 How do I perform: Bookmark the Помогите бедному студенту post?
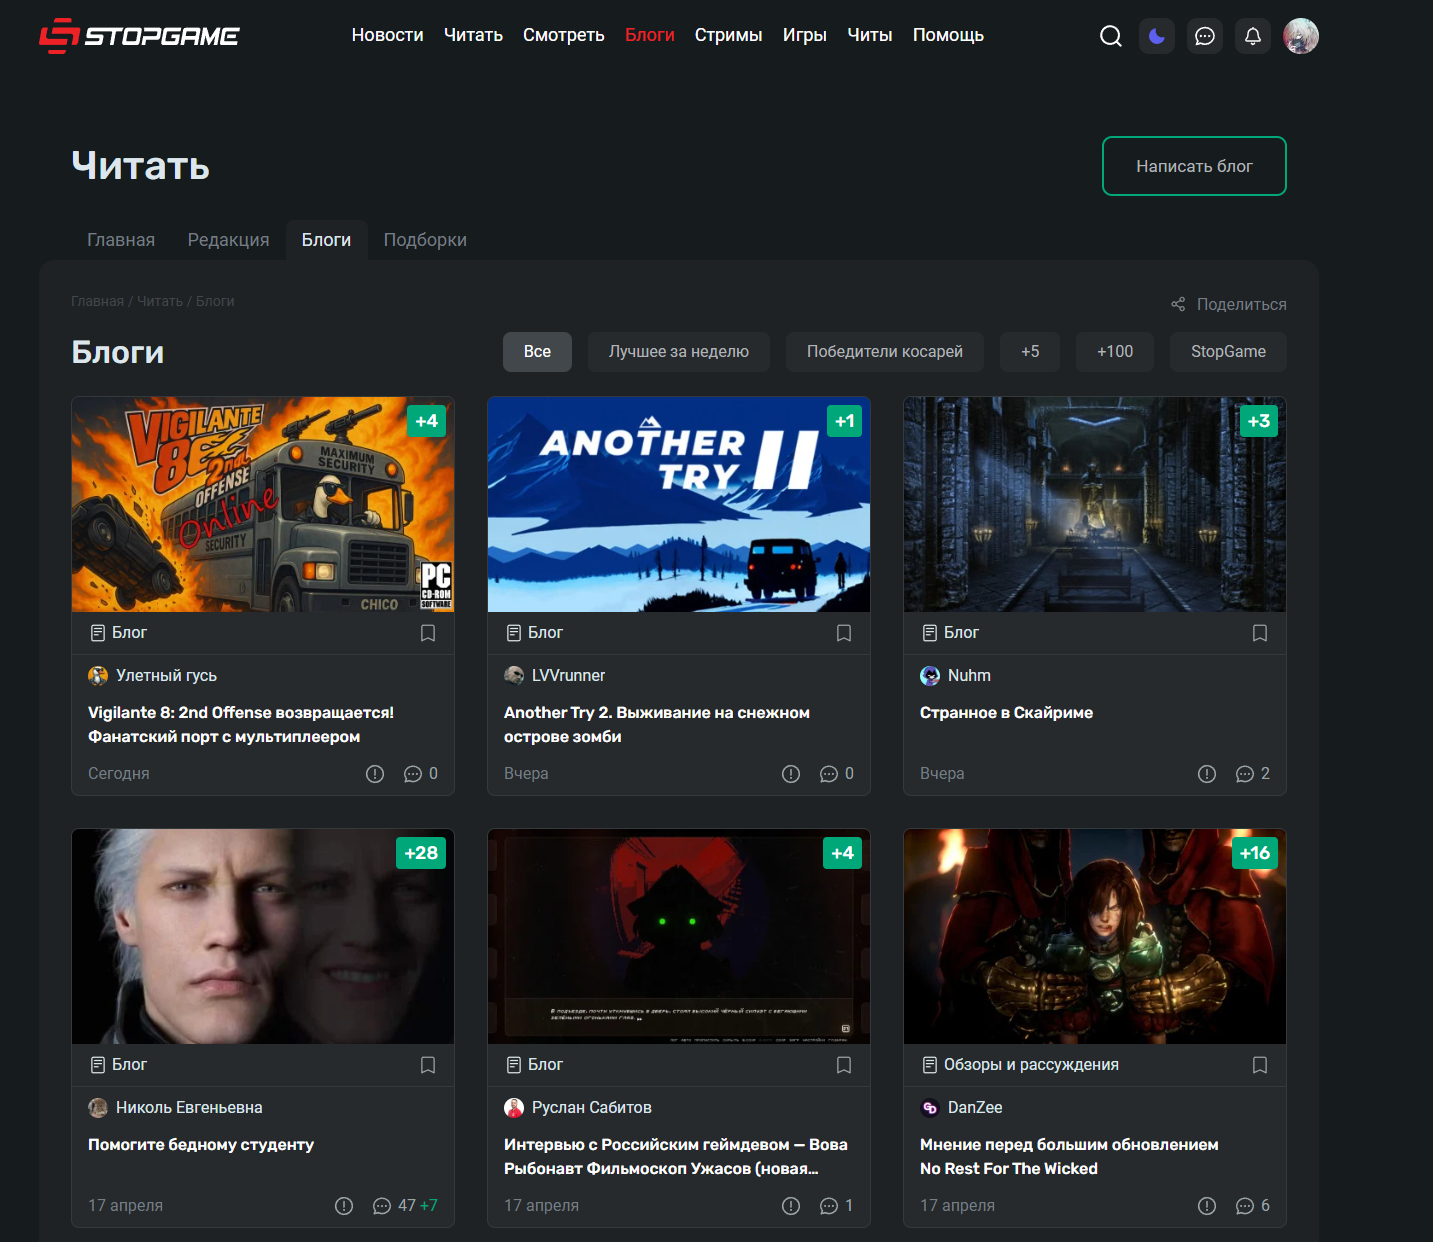point(428,1065)
